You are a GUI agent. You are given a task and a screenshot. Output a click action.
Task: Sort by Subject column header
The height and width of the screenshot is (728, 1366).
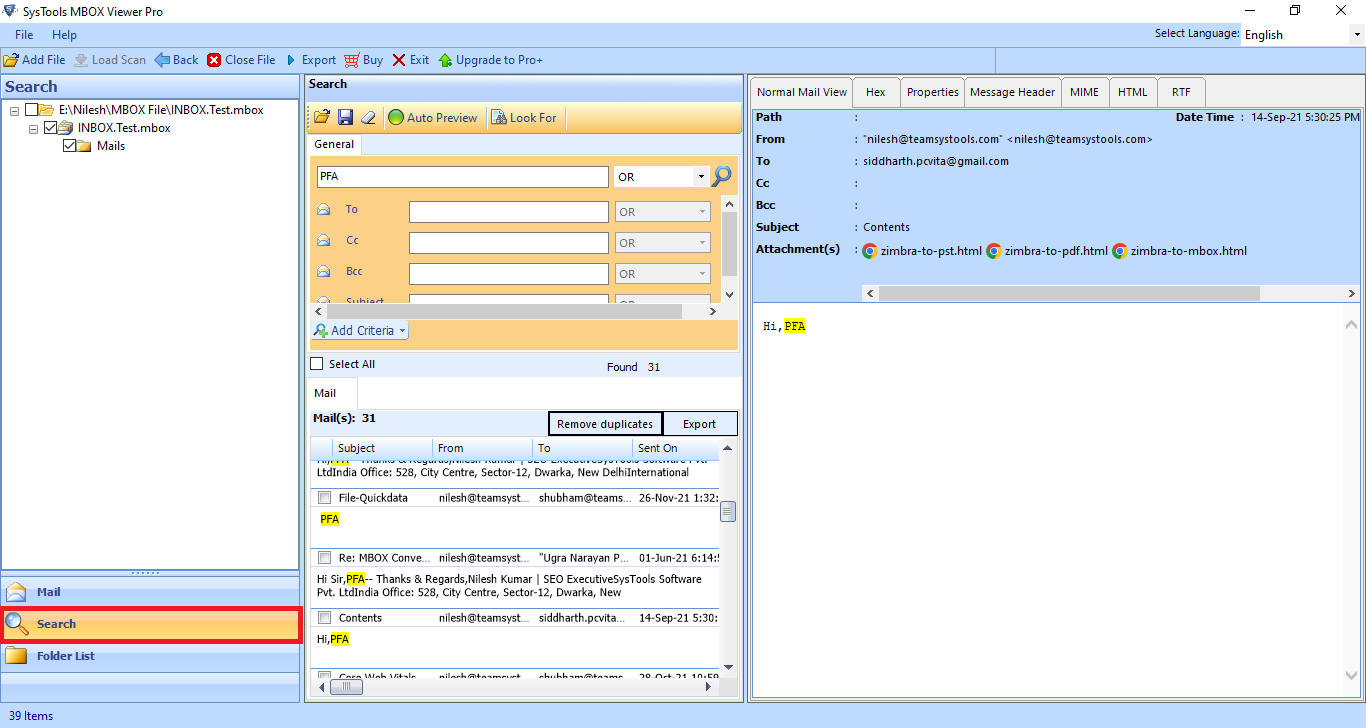[383, 448]
